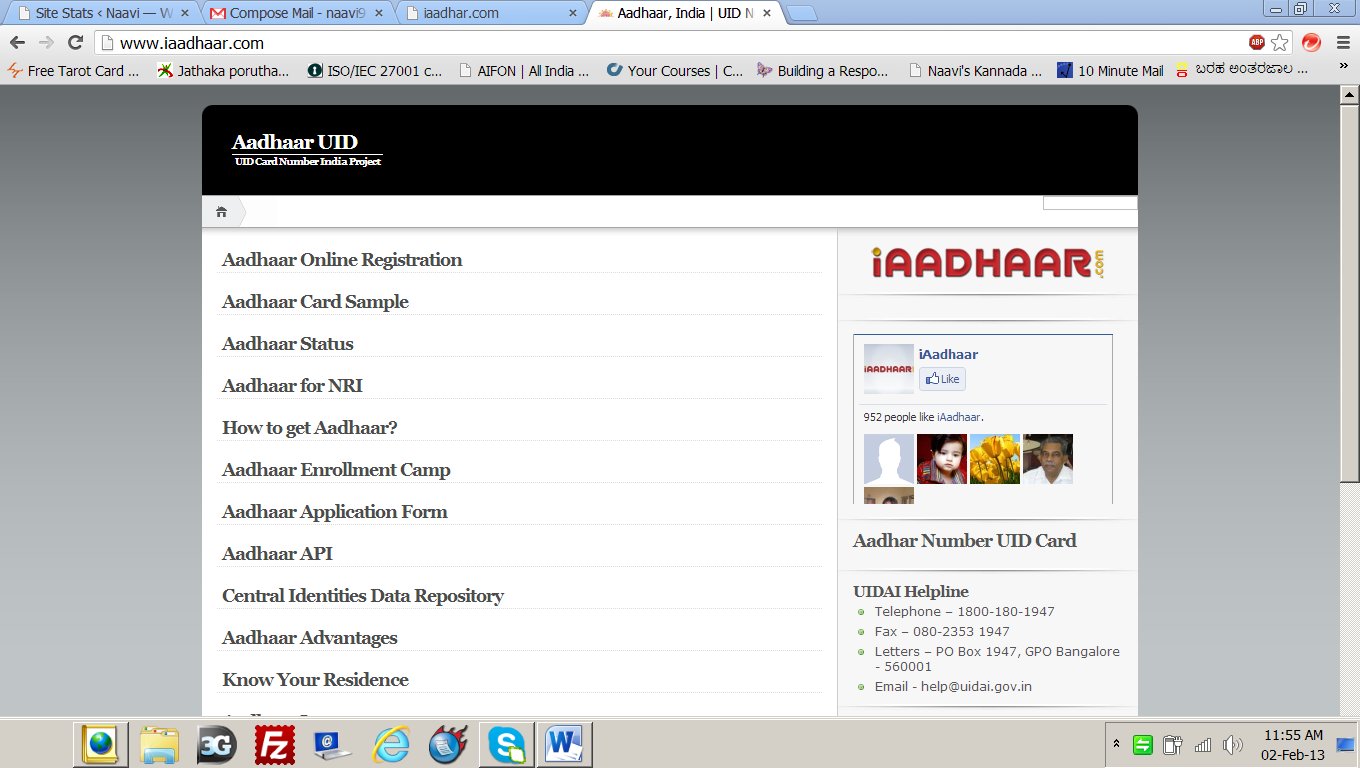Click the volume speaker tray icon

pos(1232,745)
